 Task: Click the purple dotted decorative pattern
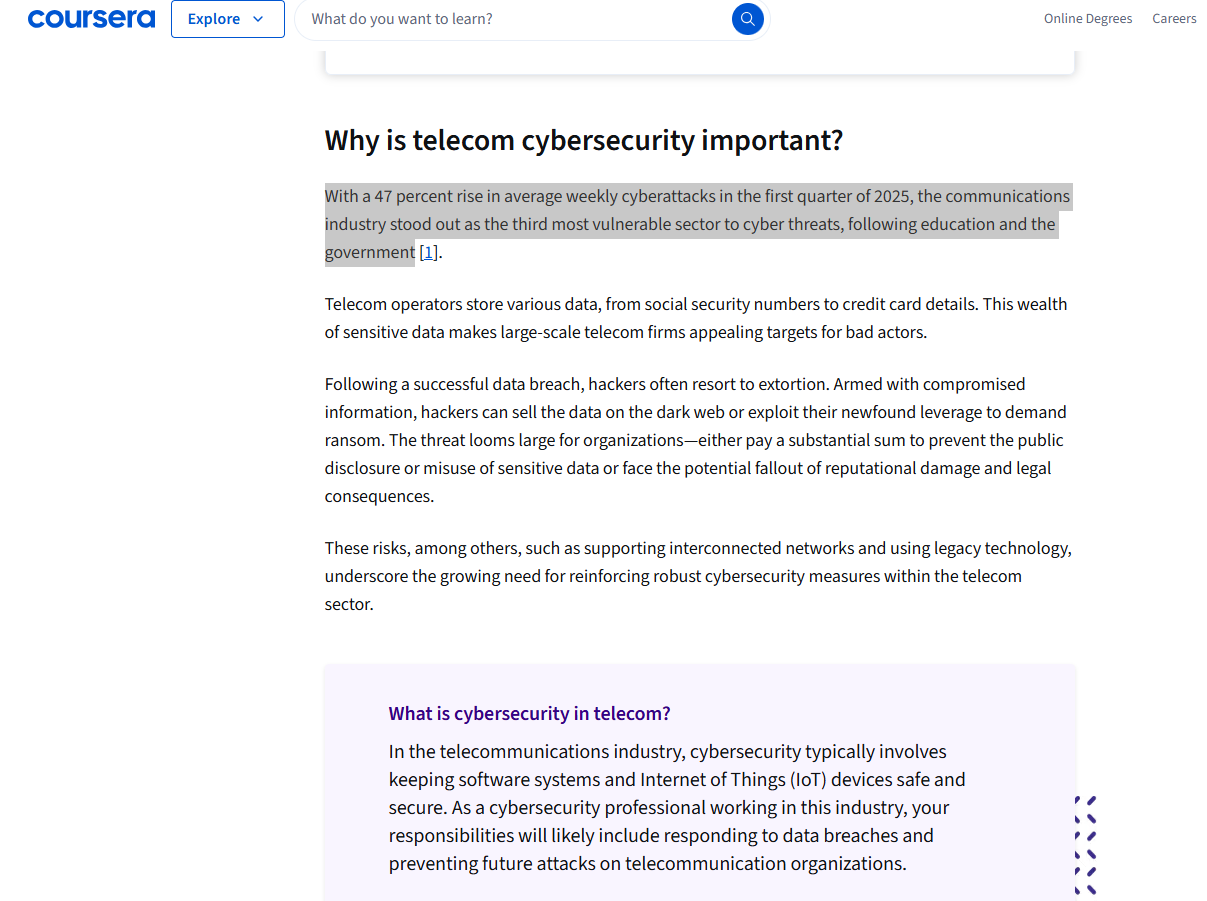(x=1086, y=845)
